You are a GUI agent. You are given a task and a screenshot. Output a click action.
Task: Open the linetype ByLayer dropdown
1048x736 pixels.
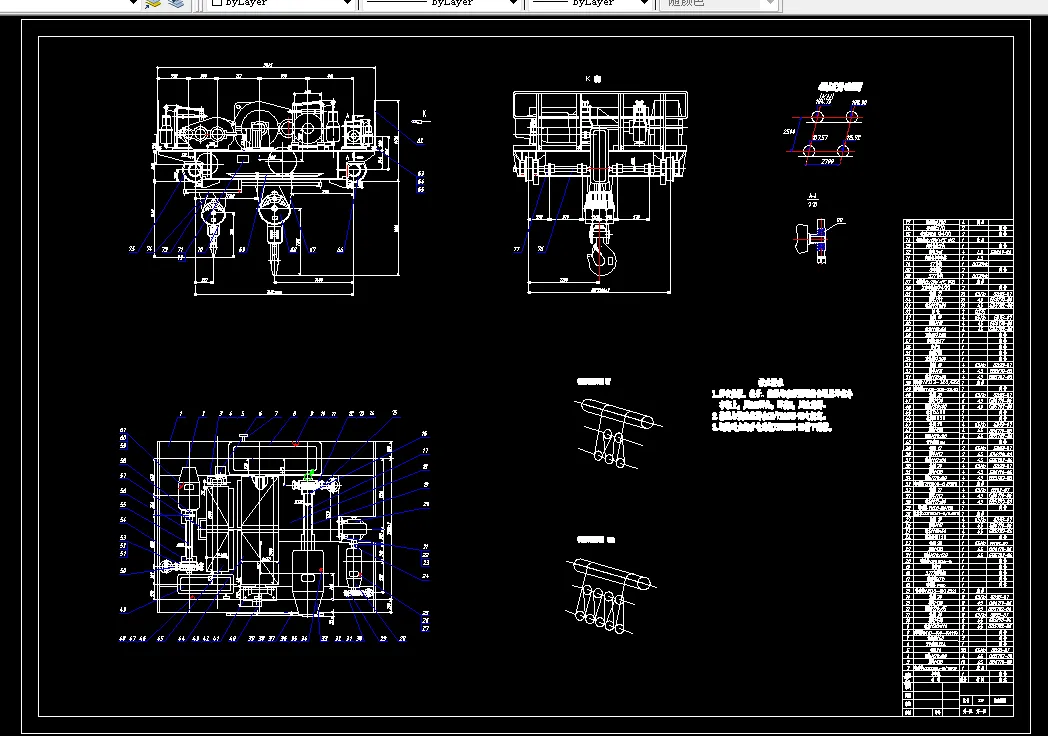(442, 3)
